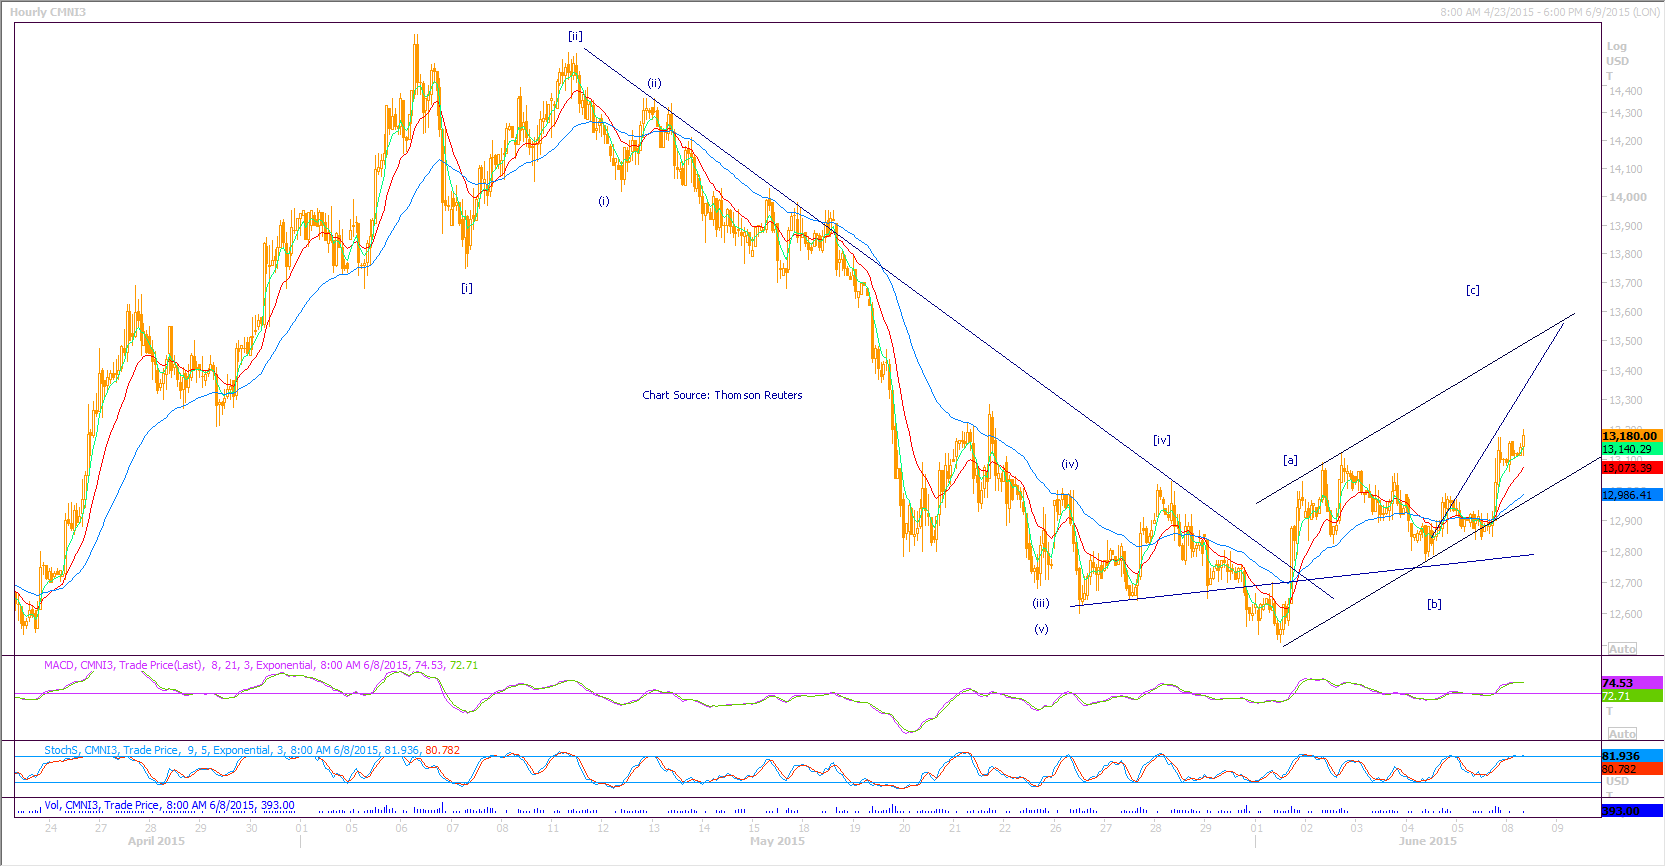Select the orange 13,180.00 last price tag
1666x867 pixels.
coord(1630,436)
